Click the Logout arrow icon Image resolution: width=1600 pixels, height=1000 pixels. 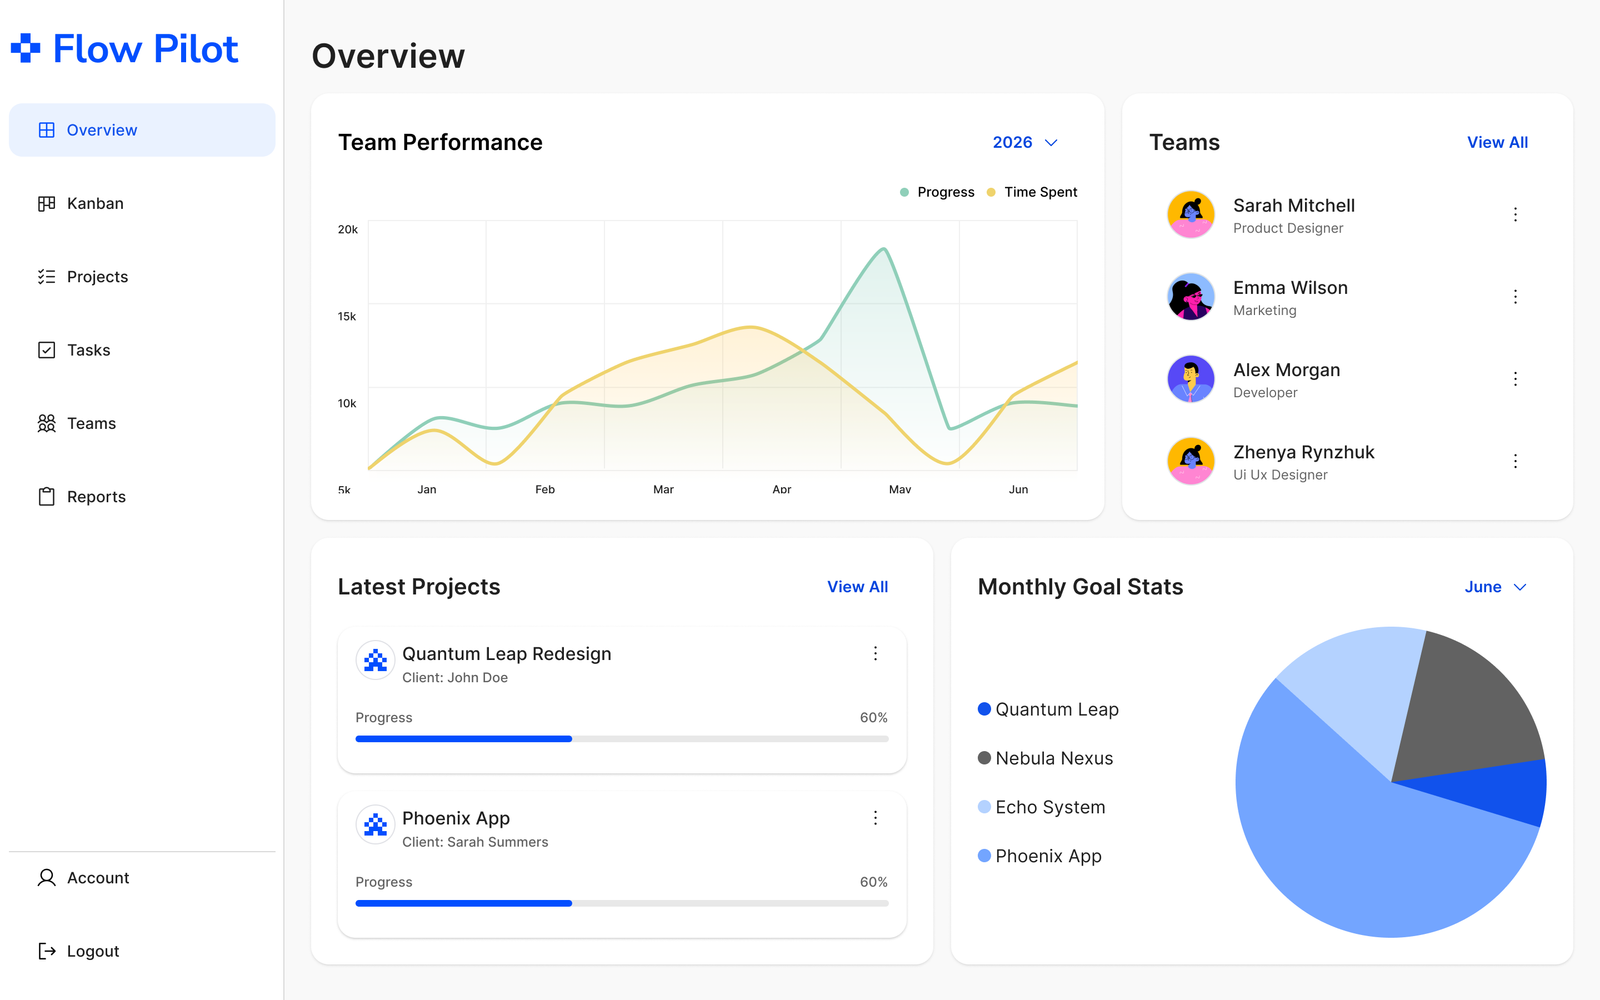[47, 951]
